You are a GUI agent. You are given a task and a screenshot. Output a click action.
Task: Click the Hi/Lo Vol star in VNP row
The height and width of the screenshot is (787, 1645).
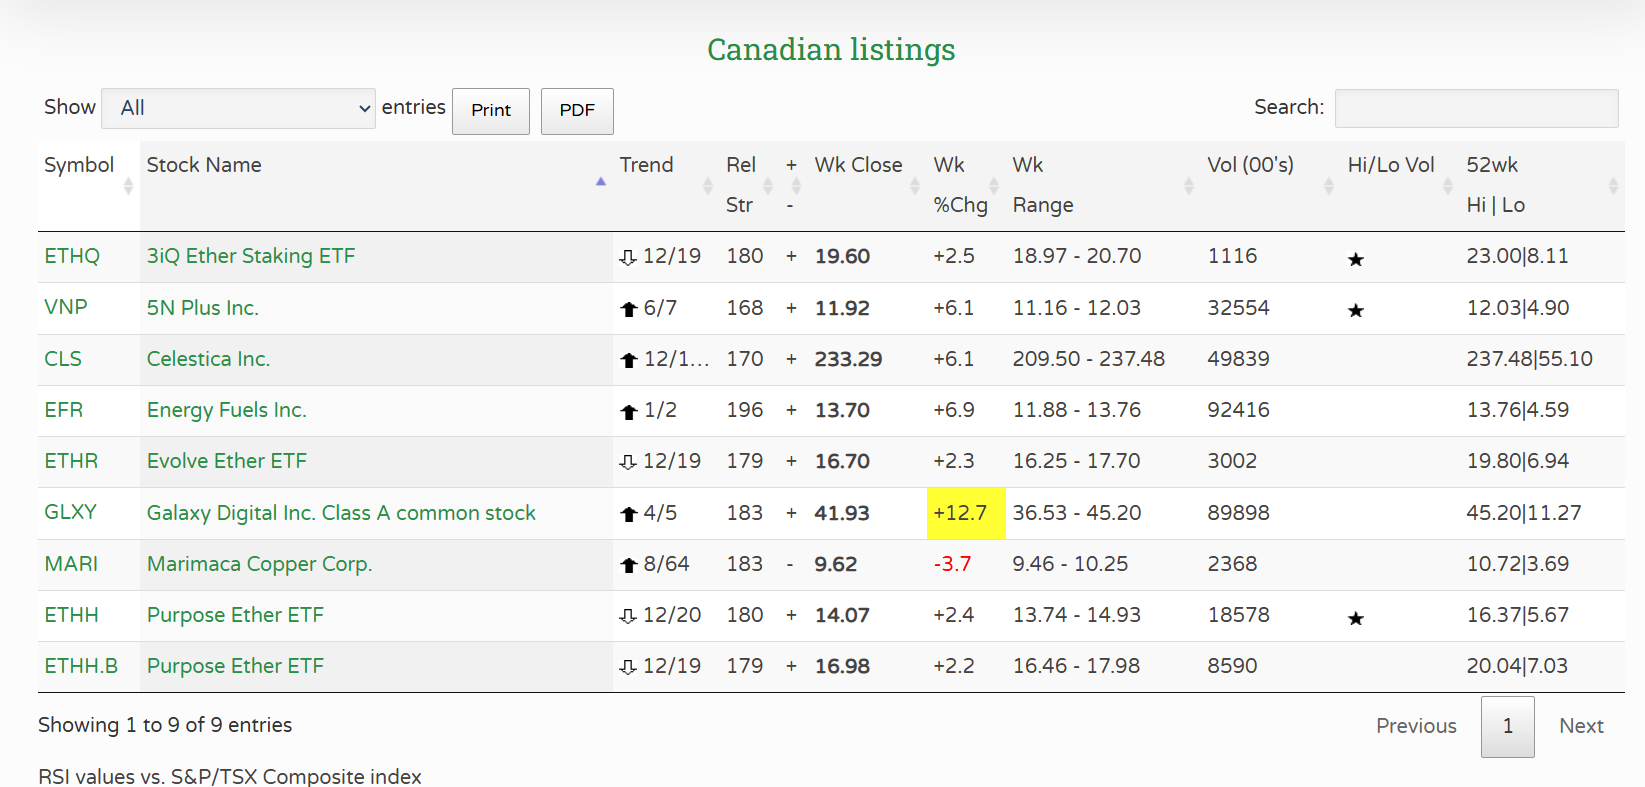click(x=1356, y=310)
